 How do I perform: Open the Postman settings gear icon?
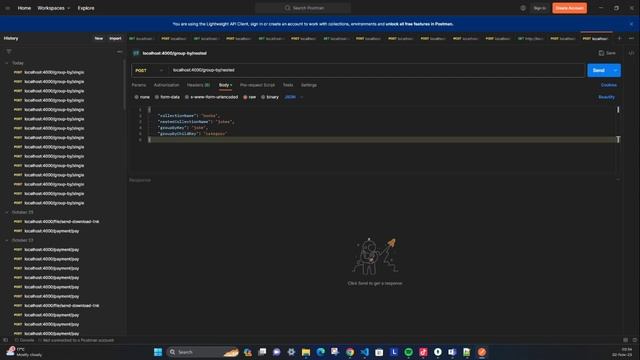523,8
